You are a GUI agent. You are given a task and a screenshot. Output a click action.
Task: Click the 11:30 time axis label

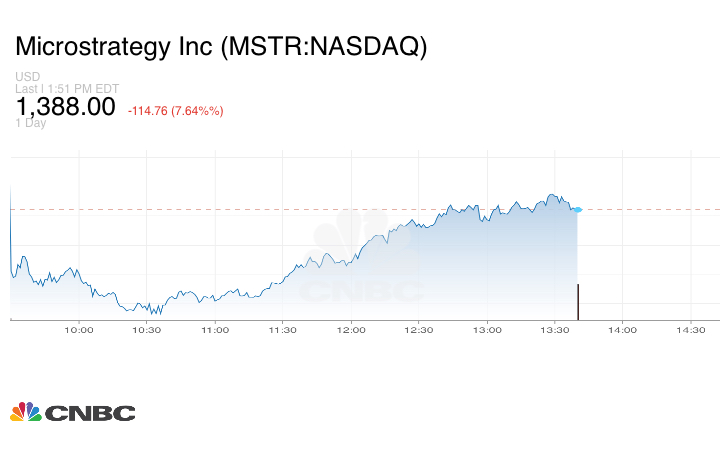point(283,330)
